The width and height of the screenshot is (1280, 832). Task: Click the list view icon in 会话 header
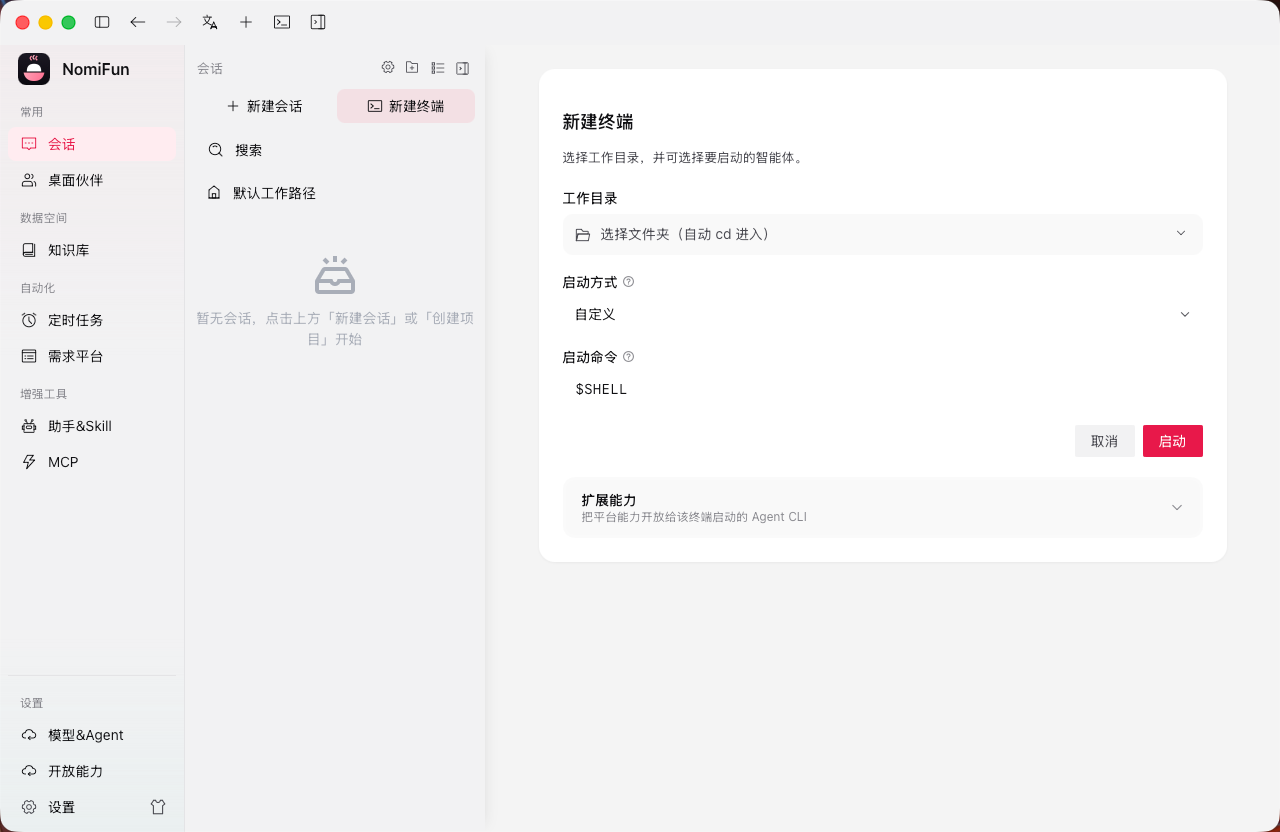coord(437,68)
